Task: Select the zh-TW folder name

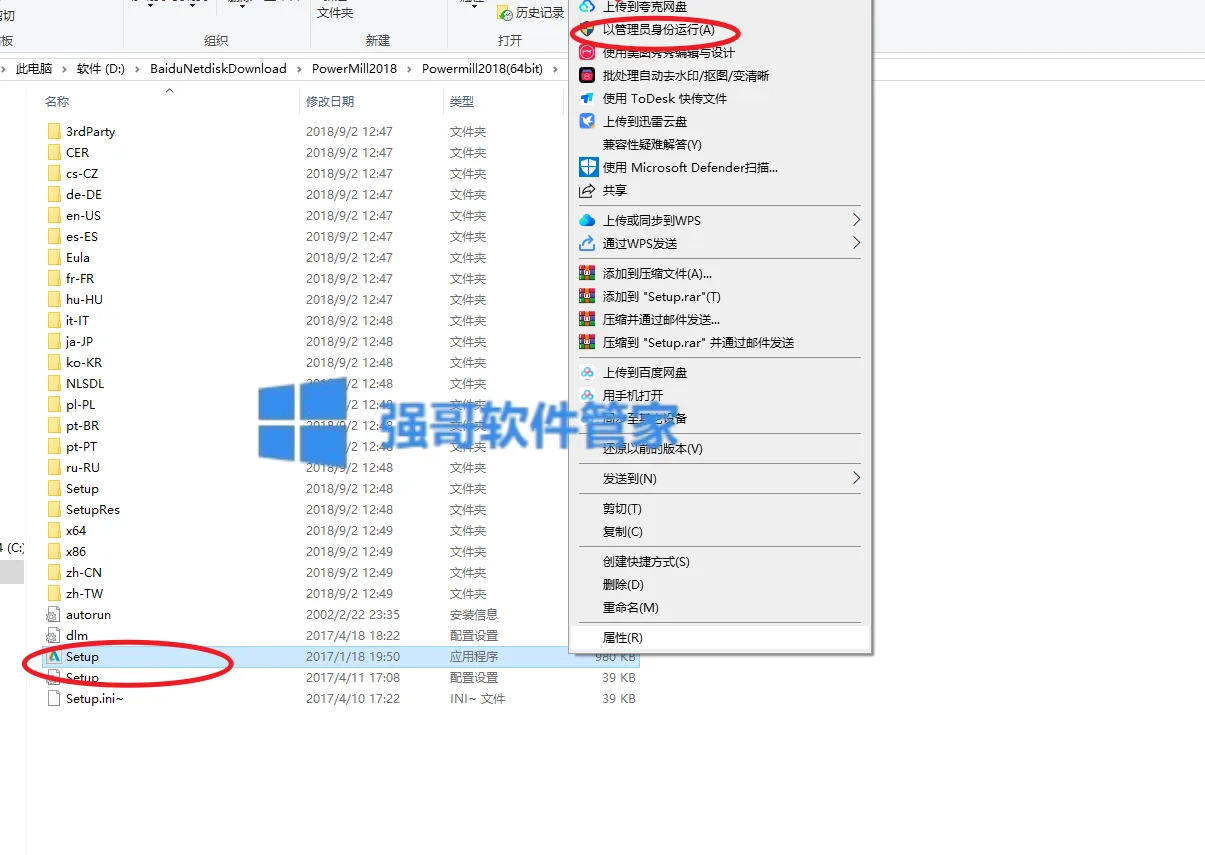Action: point(84,593)
